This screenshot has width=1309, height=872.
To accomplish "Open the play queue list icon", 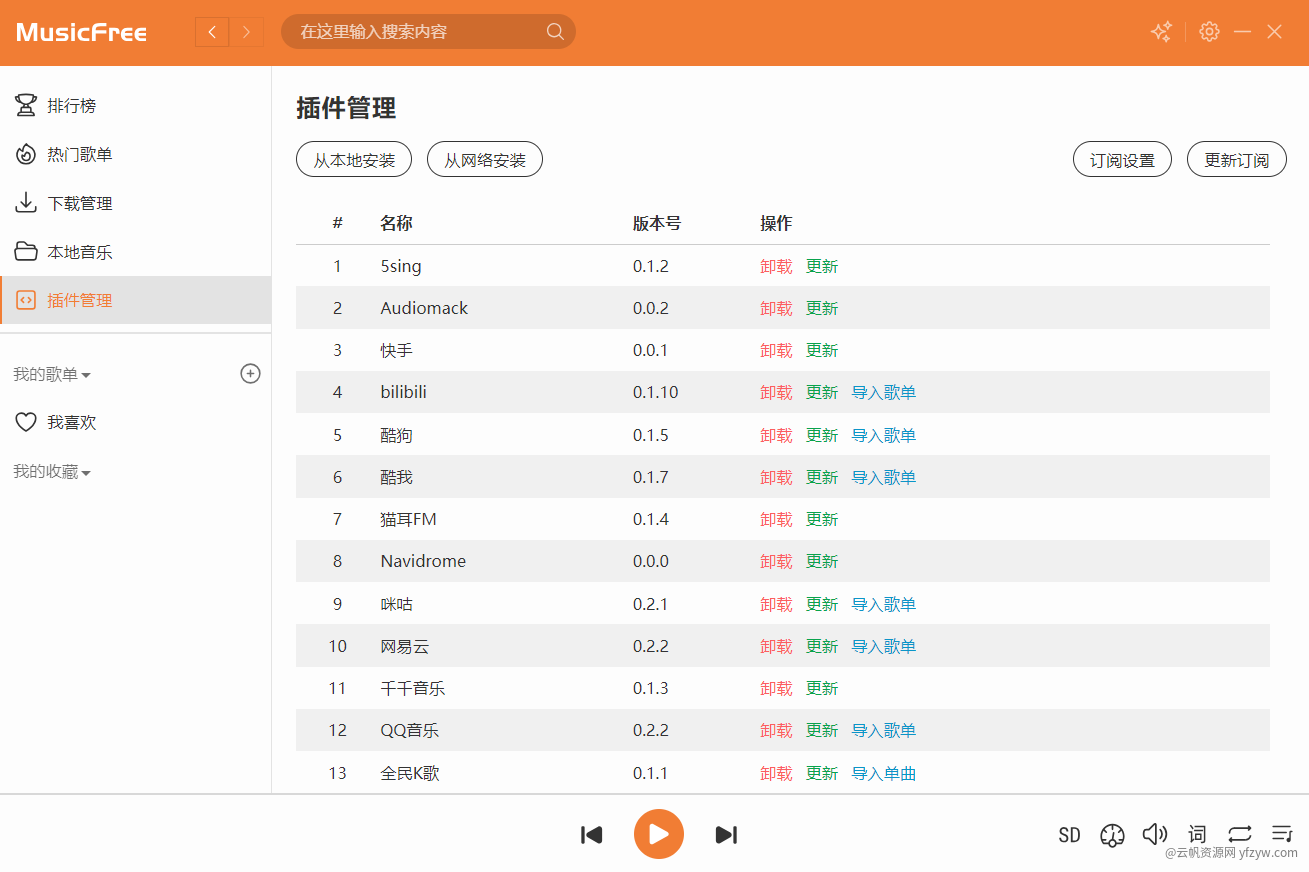I will pos(1282,833).
